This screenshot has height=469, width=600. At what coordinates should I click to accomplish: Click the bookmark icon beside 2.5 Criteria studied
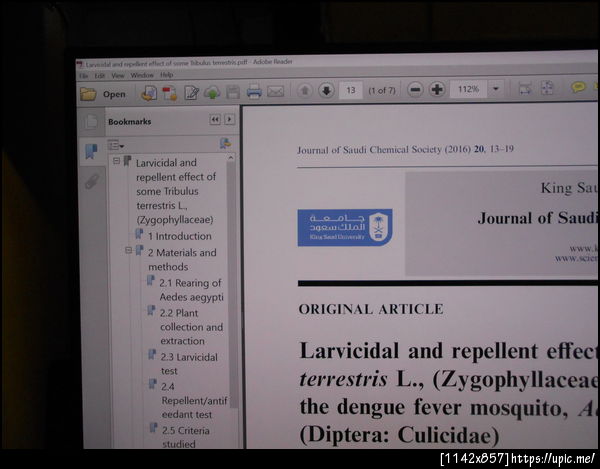153,428
